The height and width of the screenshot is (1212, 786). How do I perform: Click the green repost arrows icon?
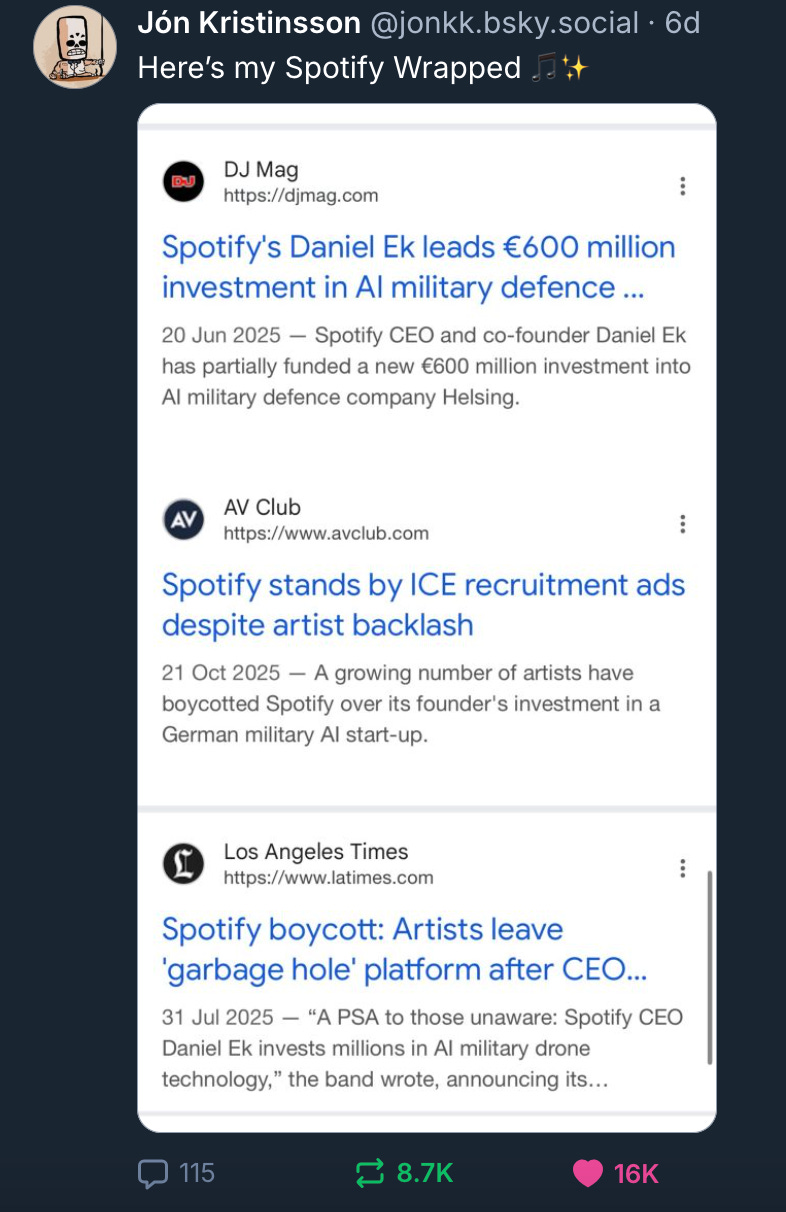point(370,1173)
